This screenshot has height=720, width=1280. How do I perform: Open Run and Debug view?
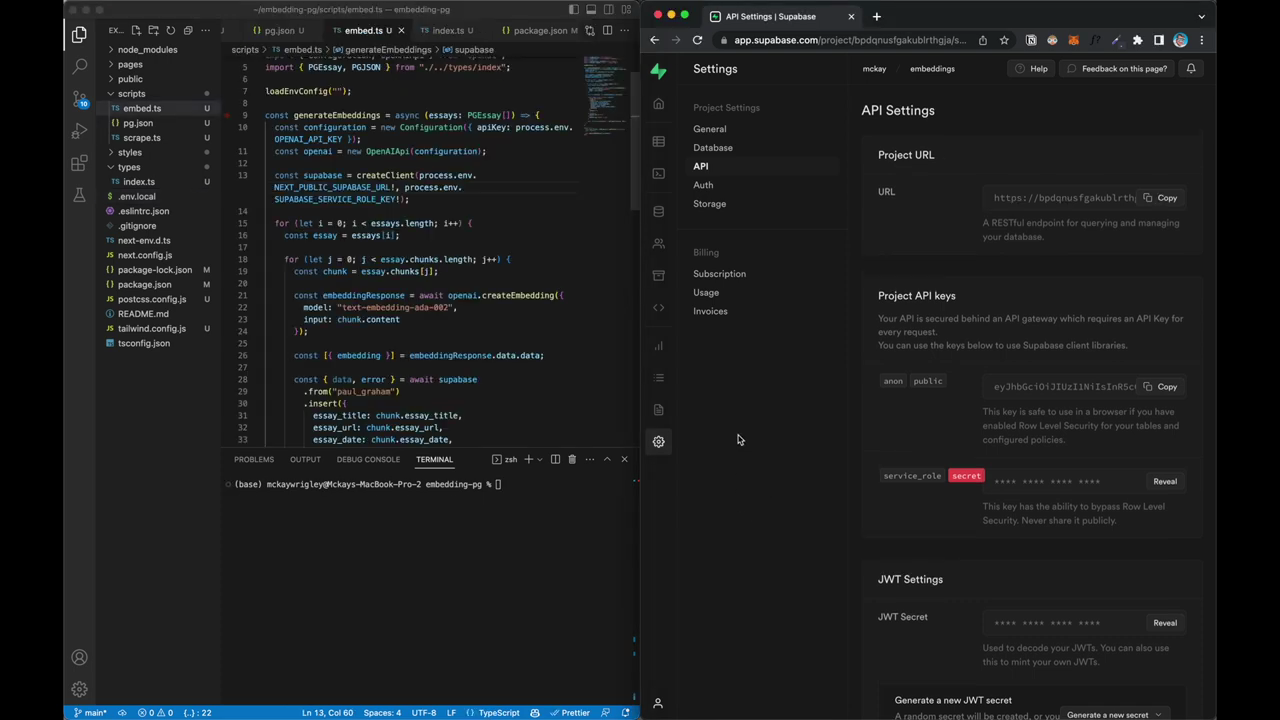[x=79, y=131]
